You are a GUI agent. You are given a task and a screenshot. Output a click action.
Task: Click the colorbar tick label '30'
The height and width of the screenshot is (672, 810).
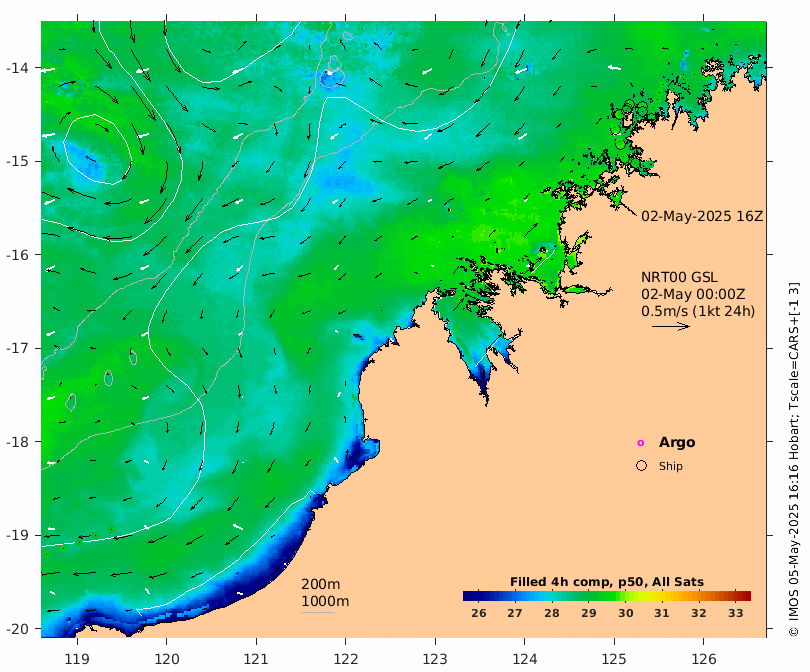[x=626, y=613]
